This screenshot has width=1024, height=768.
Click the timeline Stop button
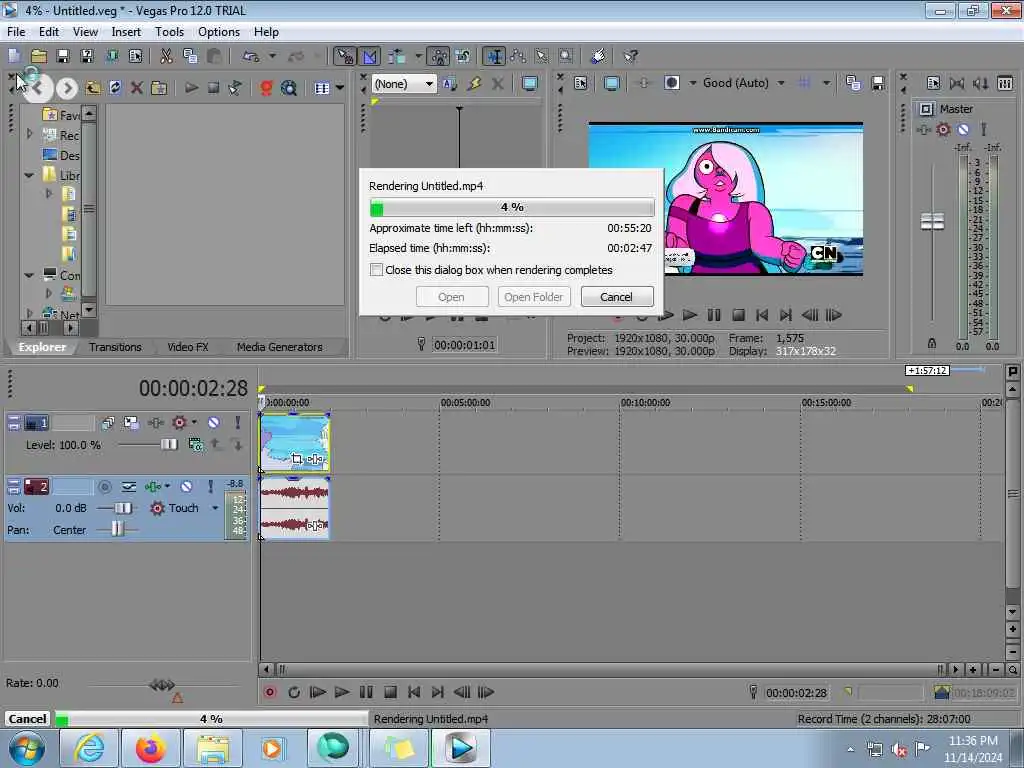(x=391, y=692)
